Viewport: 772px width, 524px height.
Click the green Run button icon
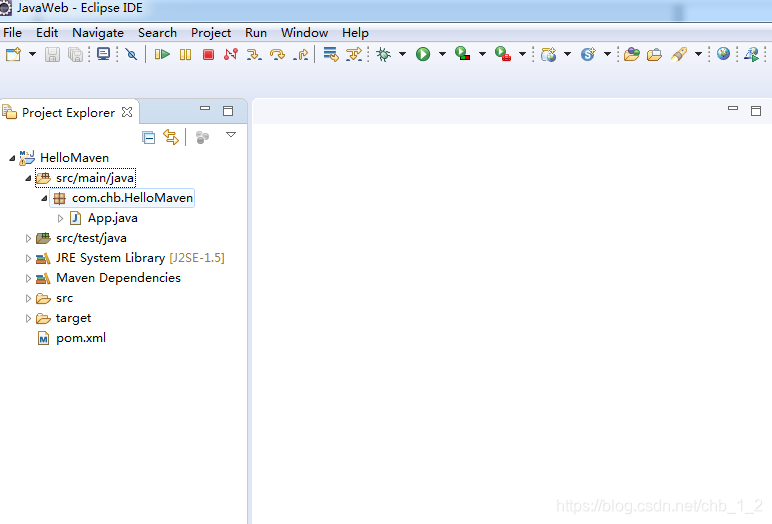coord(423,54)
